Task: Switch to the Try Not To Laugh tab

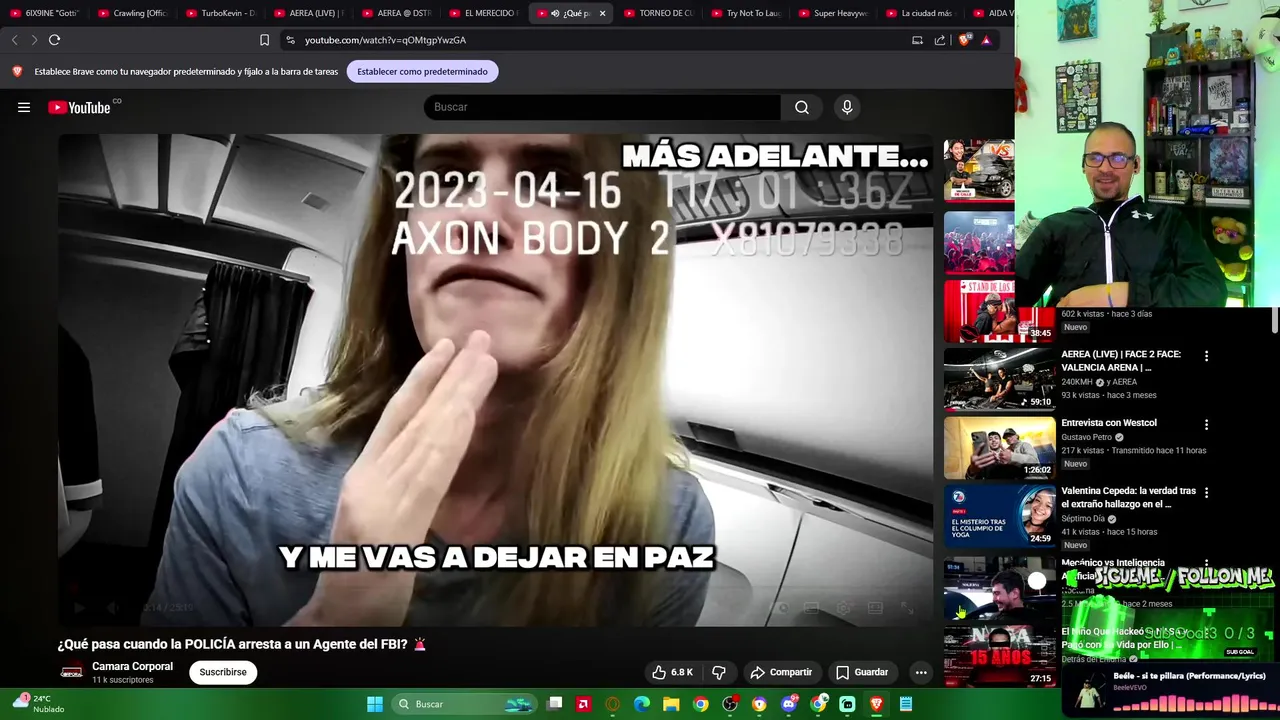Action: click(x=747, y=13)
